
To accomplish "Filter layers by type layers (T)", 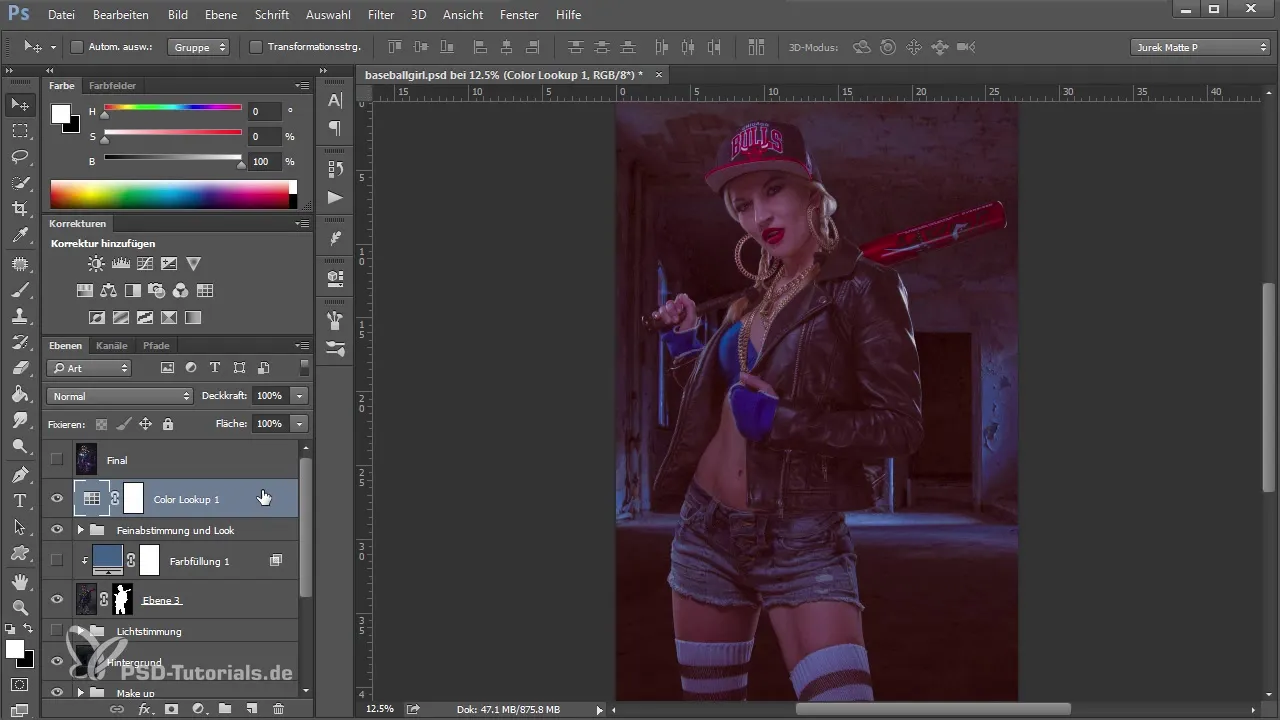I will (x=215, y=368).
